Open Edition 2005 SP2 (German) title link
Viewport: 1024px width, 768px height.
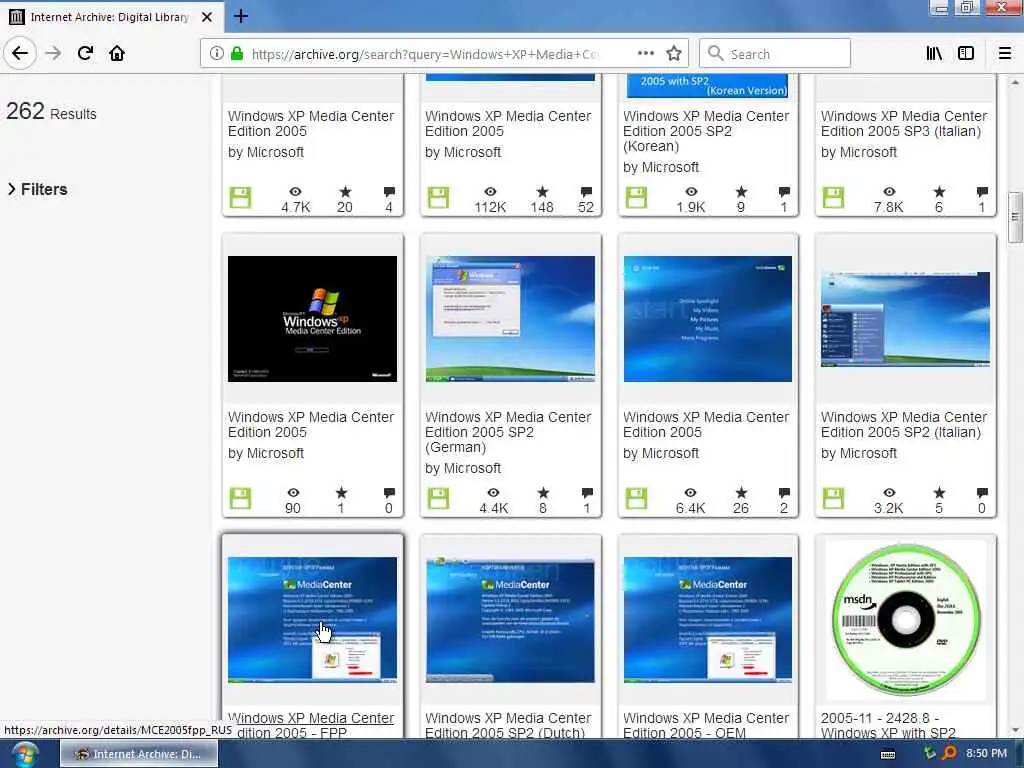[x=508, y=432]
